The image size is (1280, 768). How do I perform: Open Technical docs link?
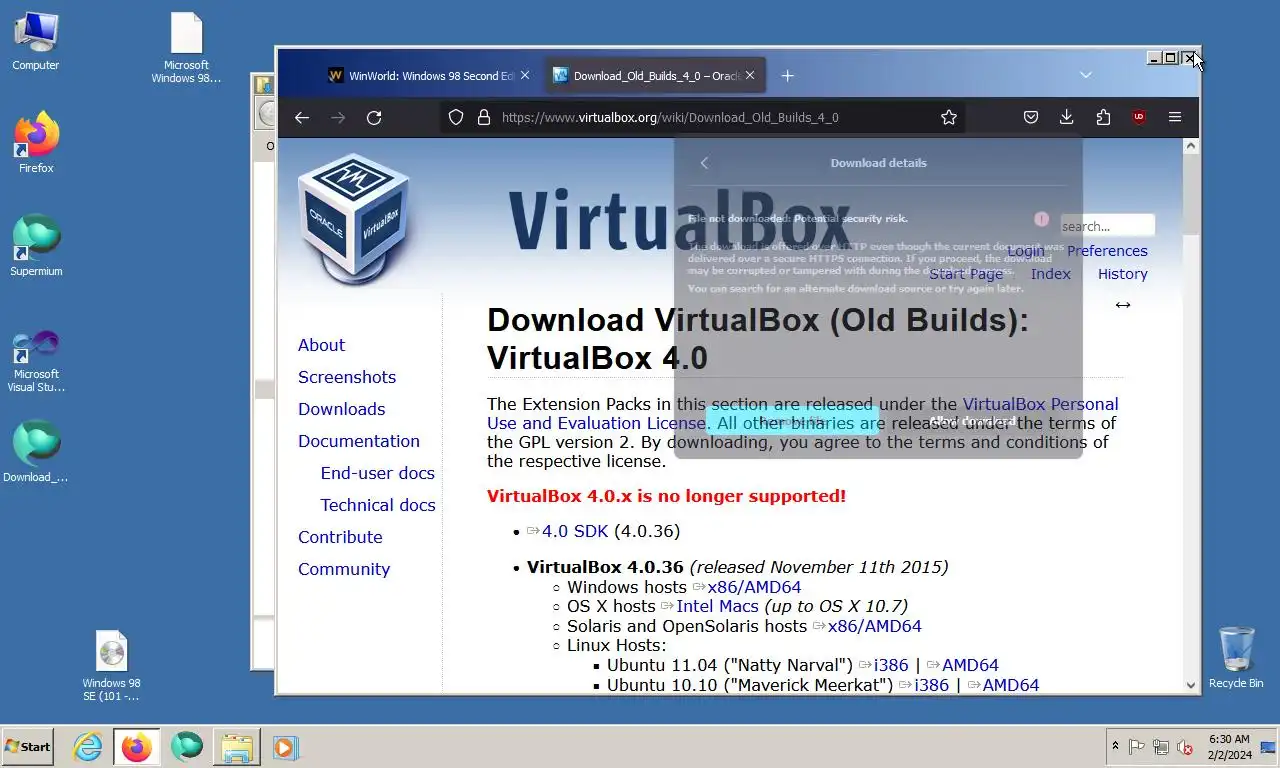pyautogui.click(x=377, y=505)
